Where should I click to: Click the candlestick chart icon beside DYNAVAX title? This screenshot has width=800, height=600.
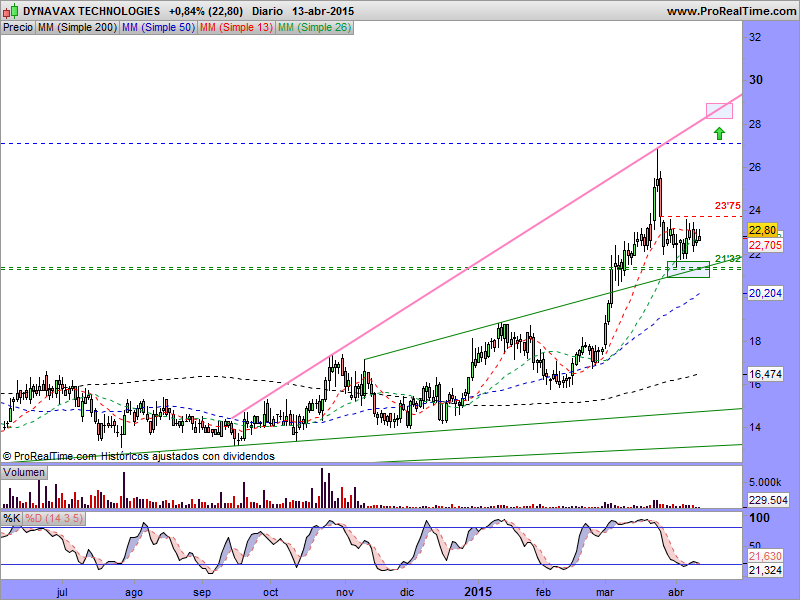coord(11,10)
